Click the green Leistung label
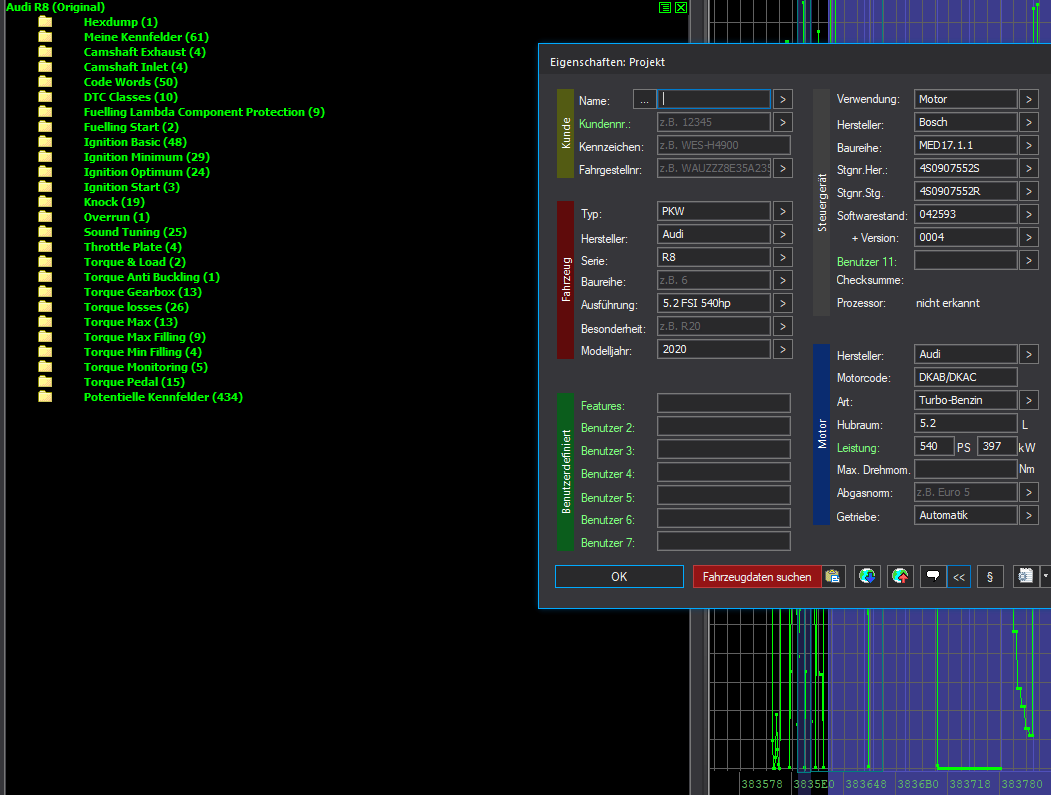The height and width of the screenshot is (795, 1051). (x=858, y=448)
